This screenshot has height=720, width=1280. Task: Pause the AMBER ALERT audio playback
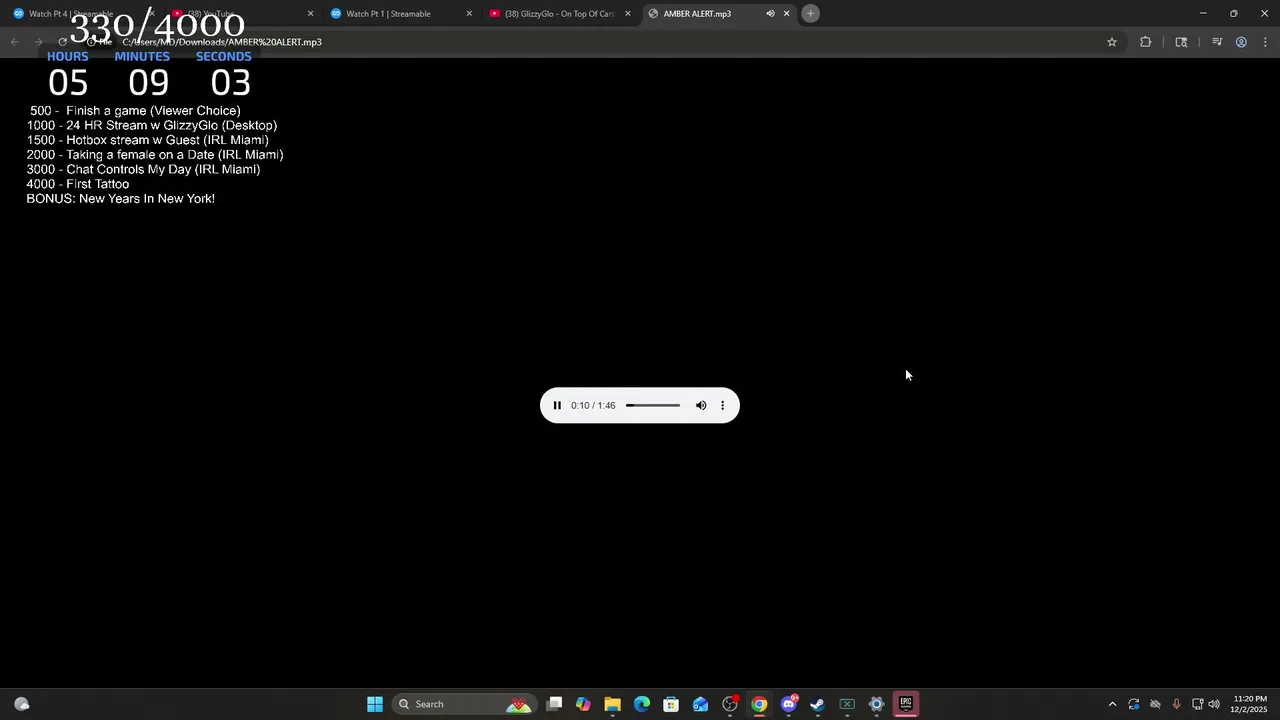(557, 405)
